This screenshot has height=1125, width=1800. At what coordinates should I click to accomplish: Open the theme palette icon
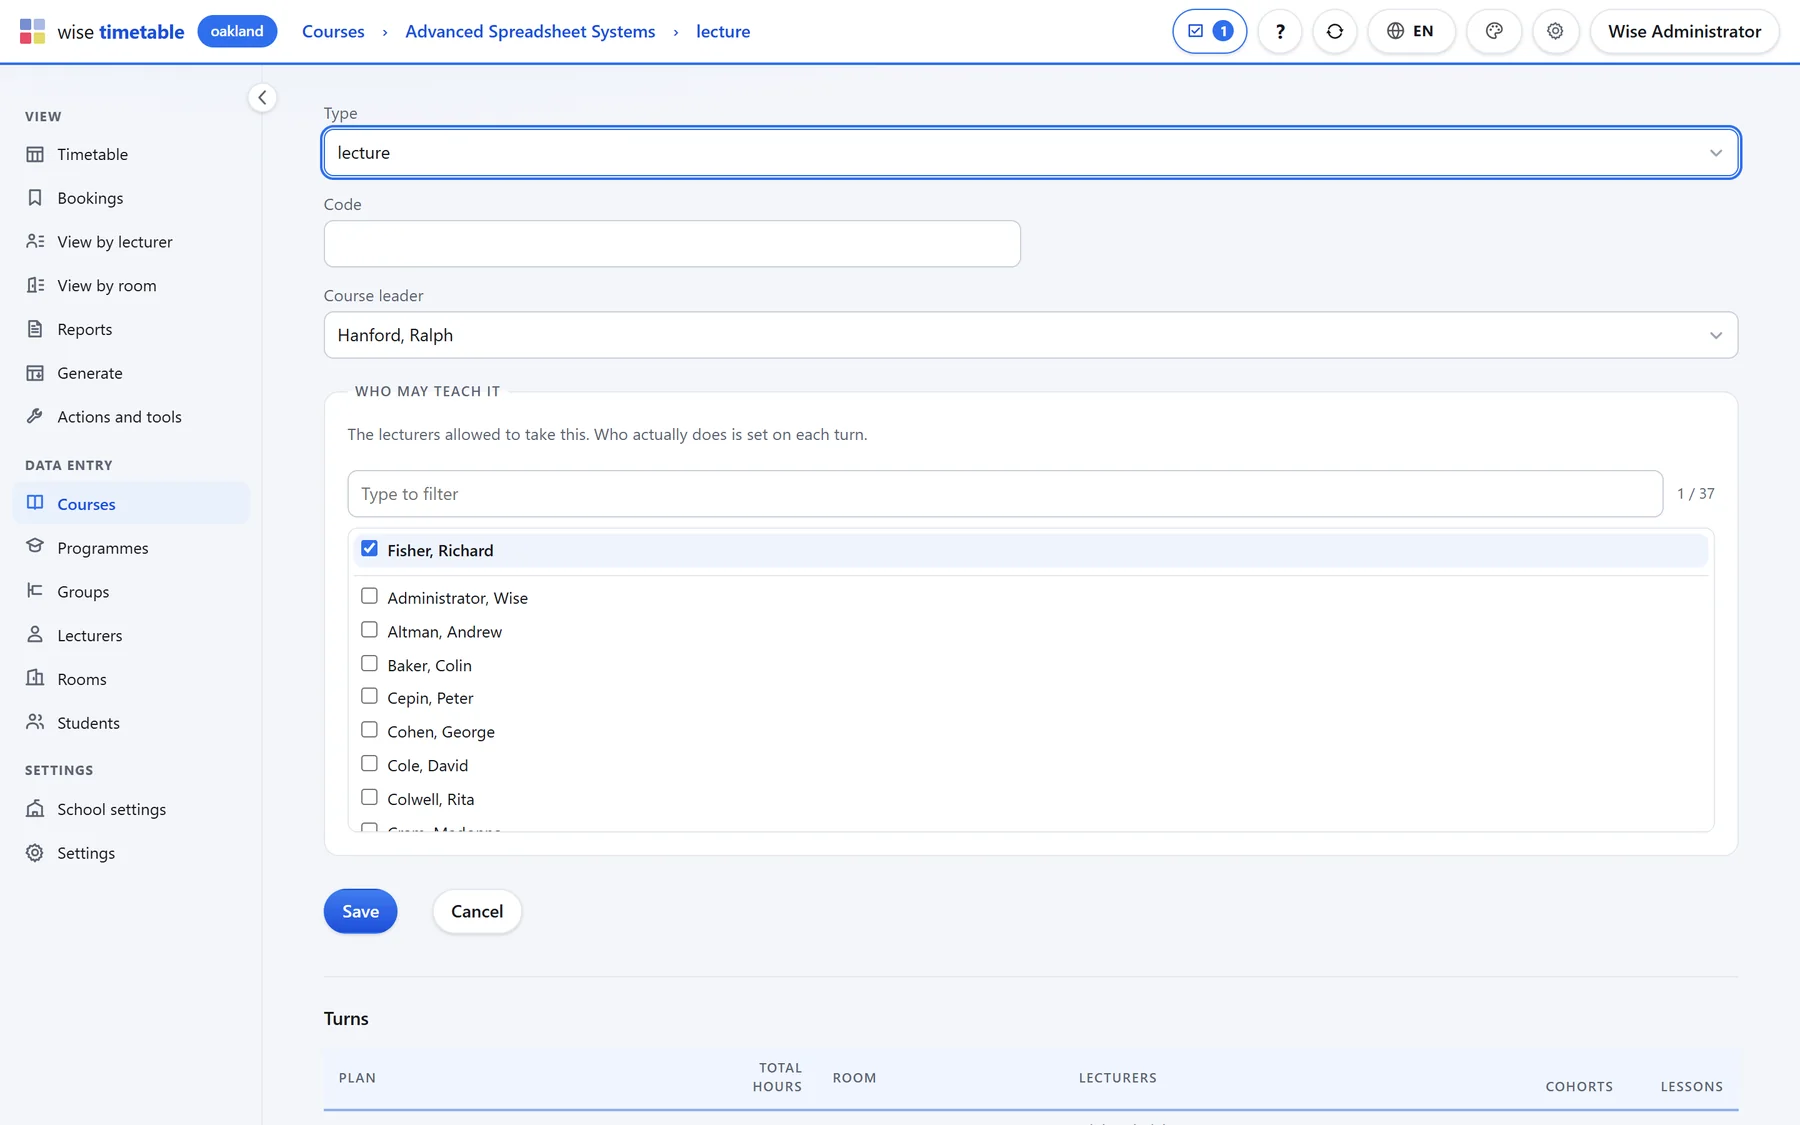tap(1493, 31)
